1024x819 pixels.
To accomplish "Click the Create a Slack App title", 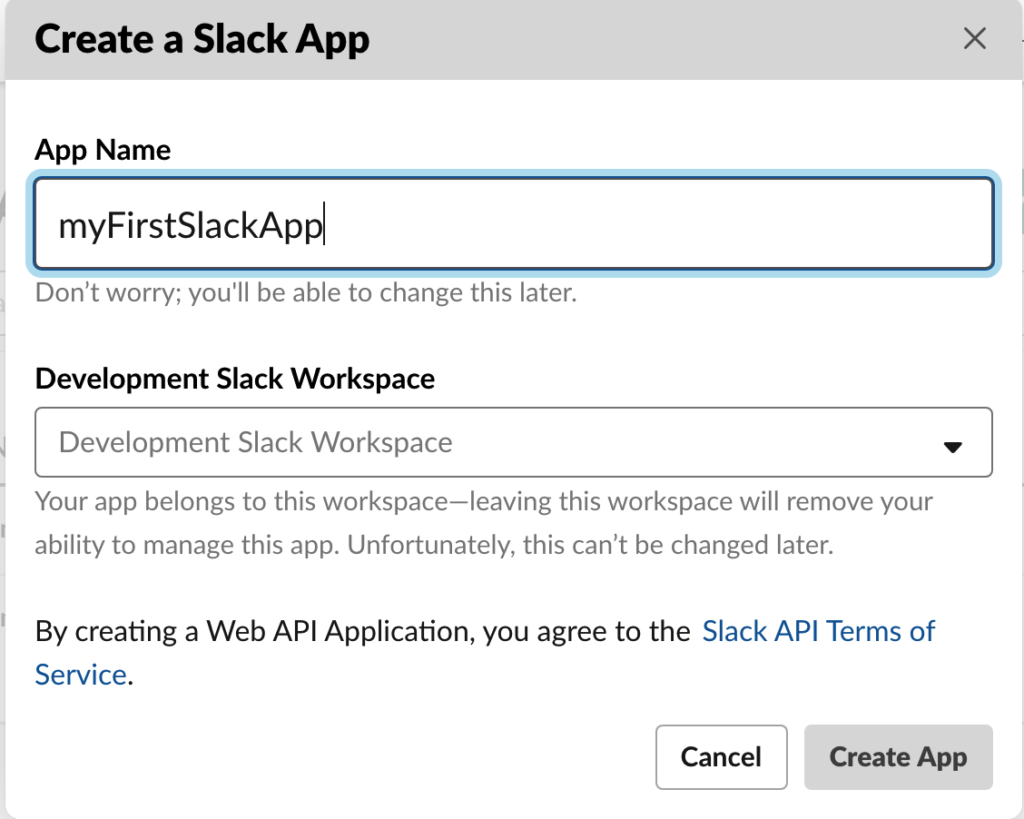I will [x=202, y=40].
